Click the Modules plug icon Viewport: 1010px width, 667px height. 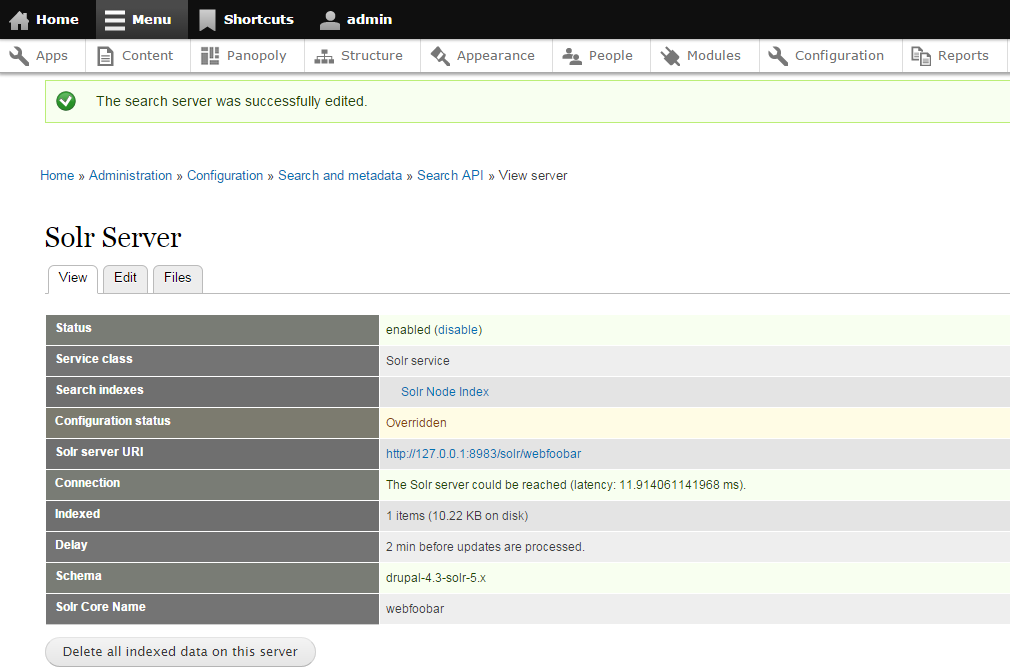(x=670, y=56)
